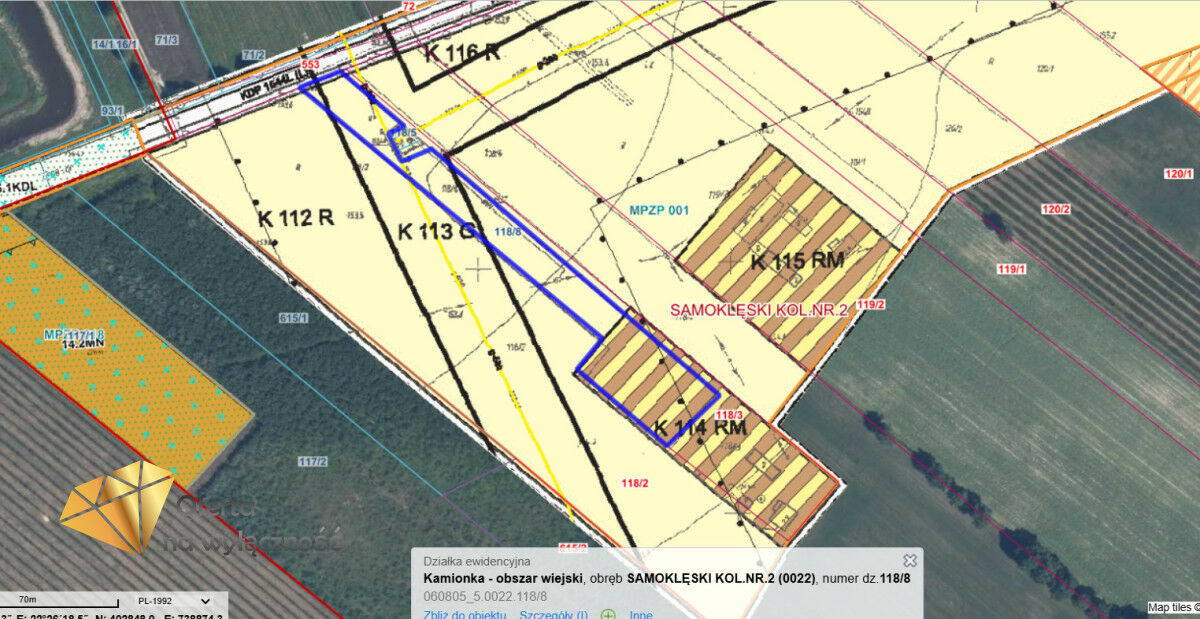The image size is (1200, 619).
Task: Open the 'Inne' options link
Action: tap(641, 613)
